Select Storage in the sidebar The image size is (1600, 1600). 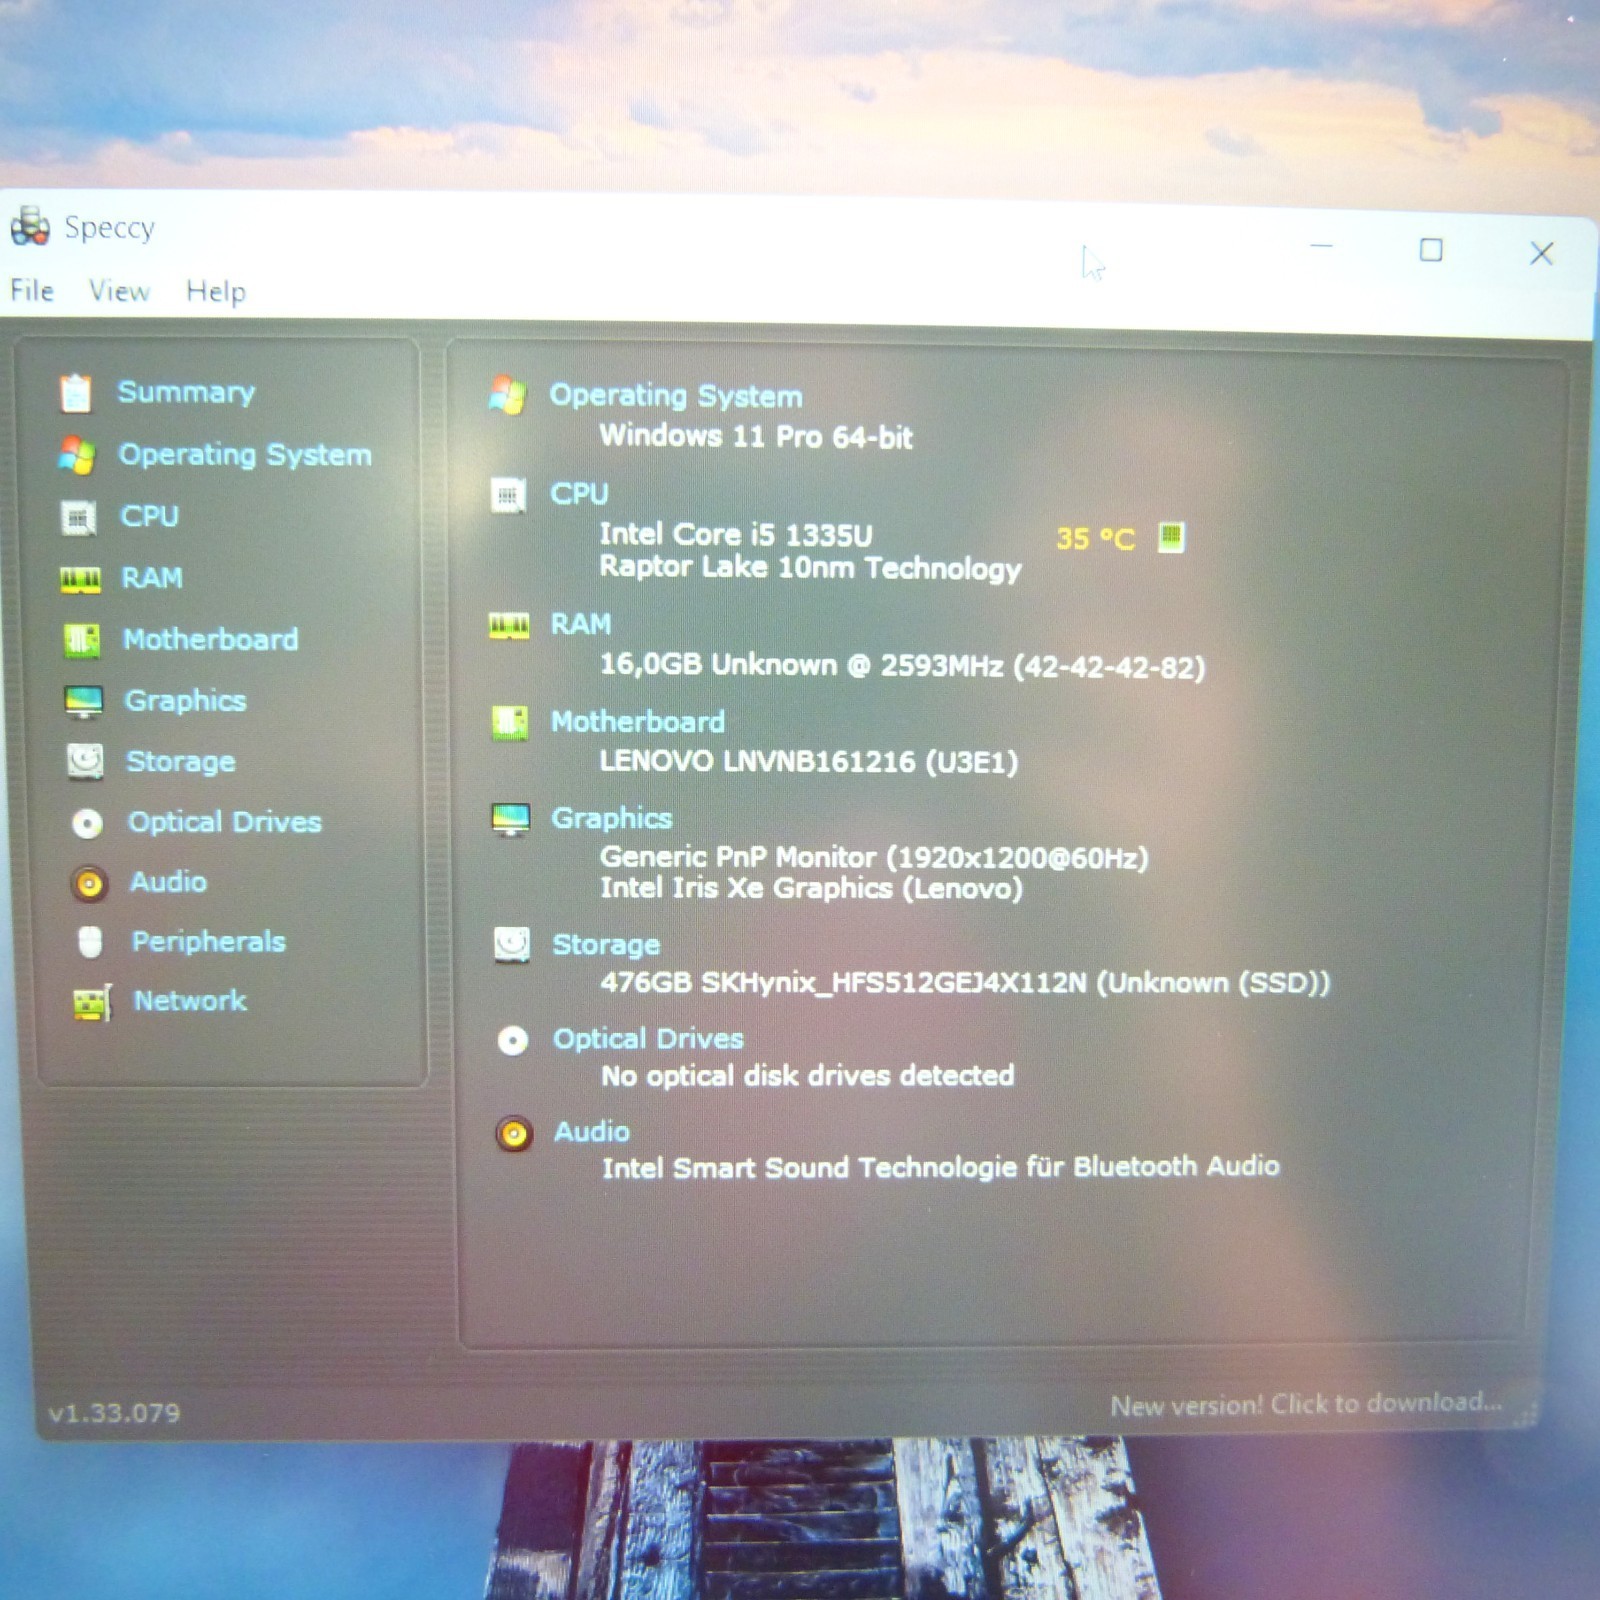click(x=181, y=762)
